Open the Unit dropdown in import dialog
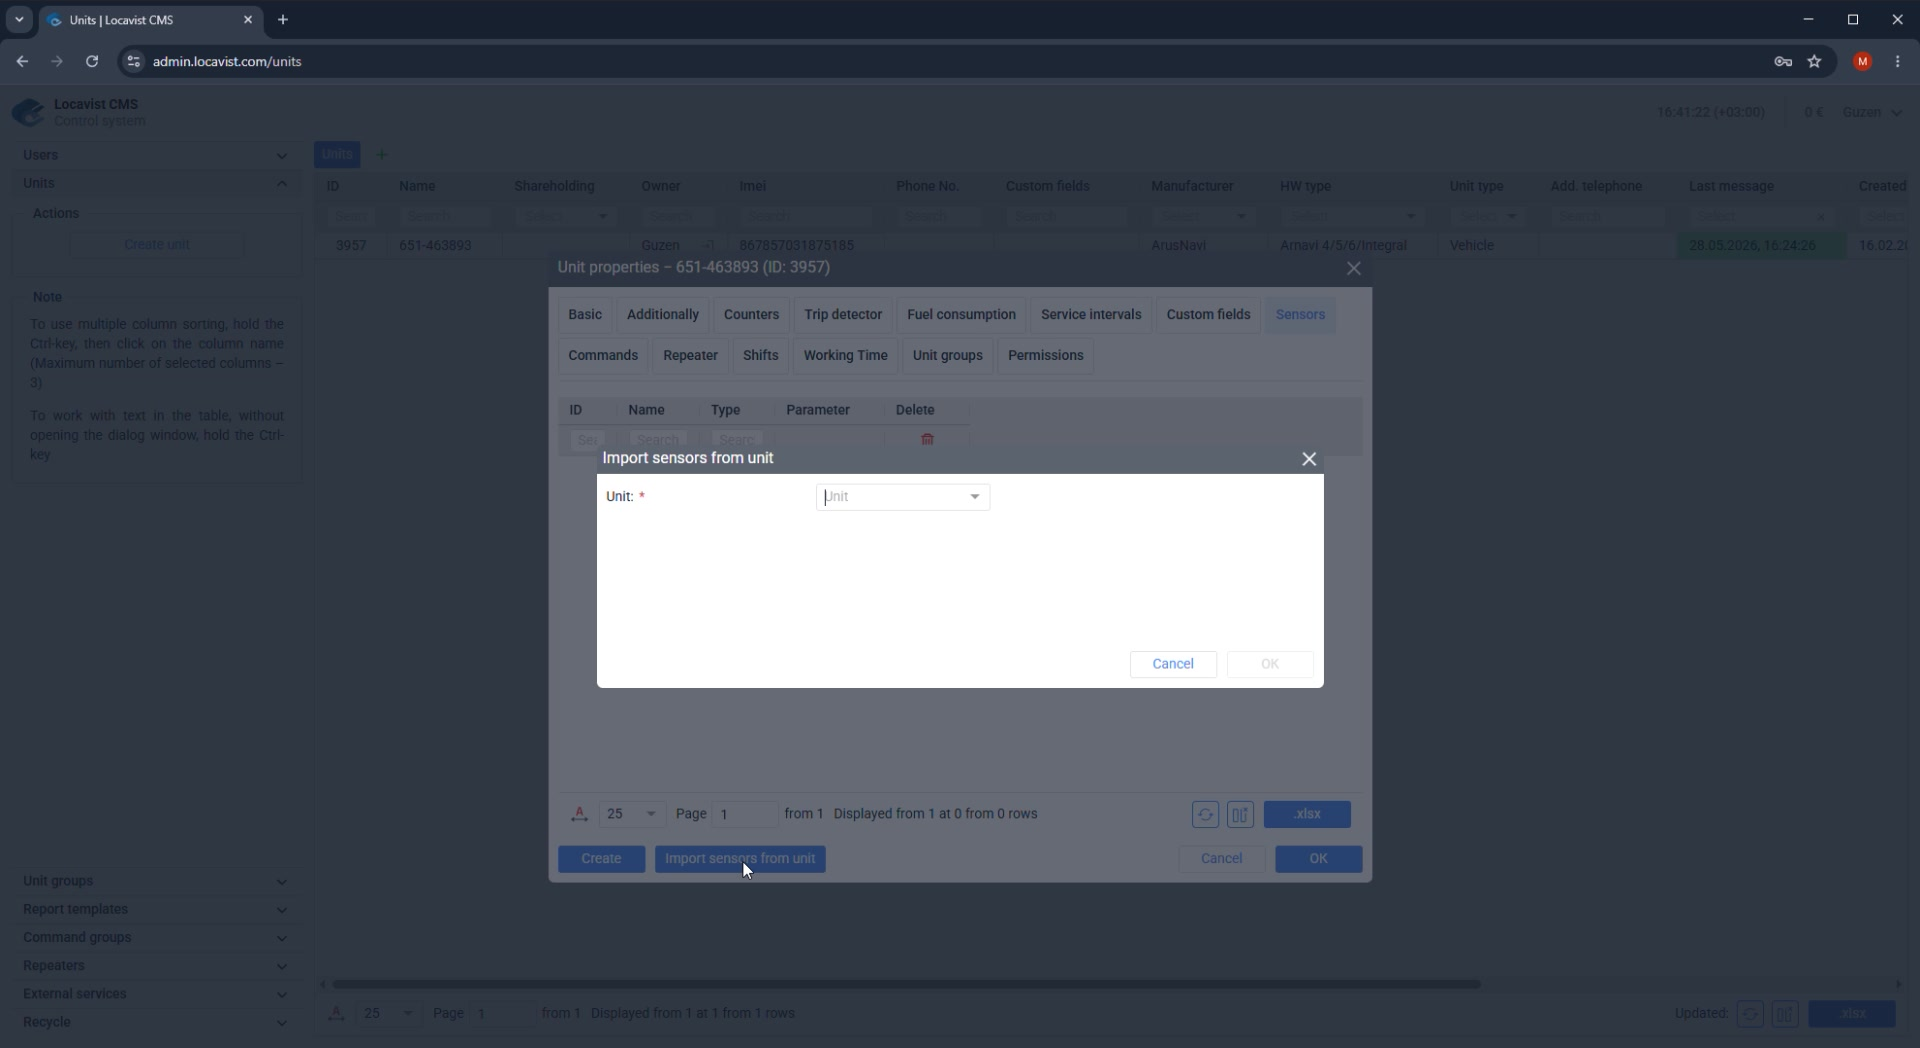Viewport: 1920px width, 1048px height. [x=903, y=497]
